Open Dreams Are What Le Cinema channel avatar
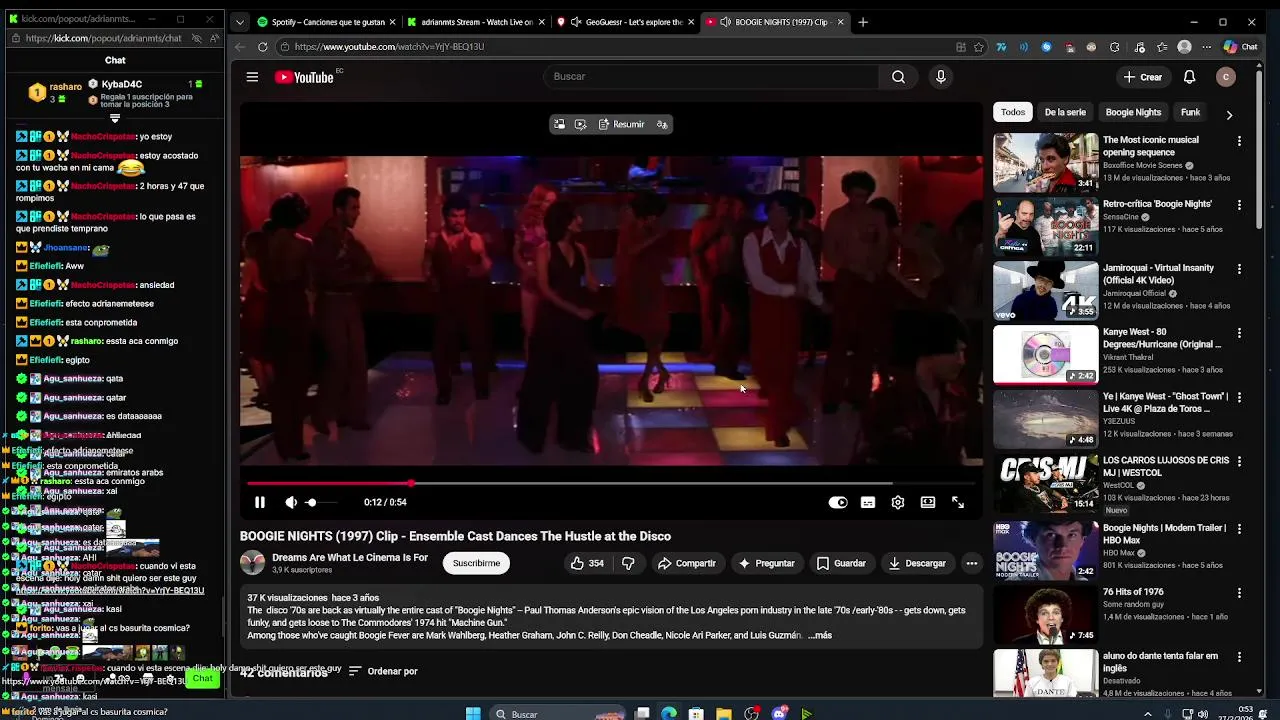Image resolution: width=1280 pixels, height=720 pixels. 253,563
